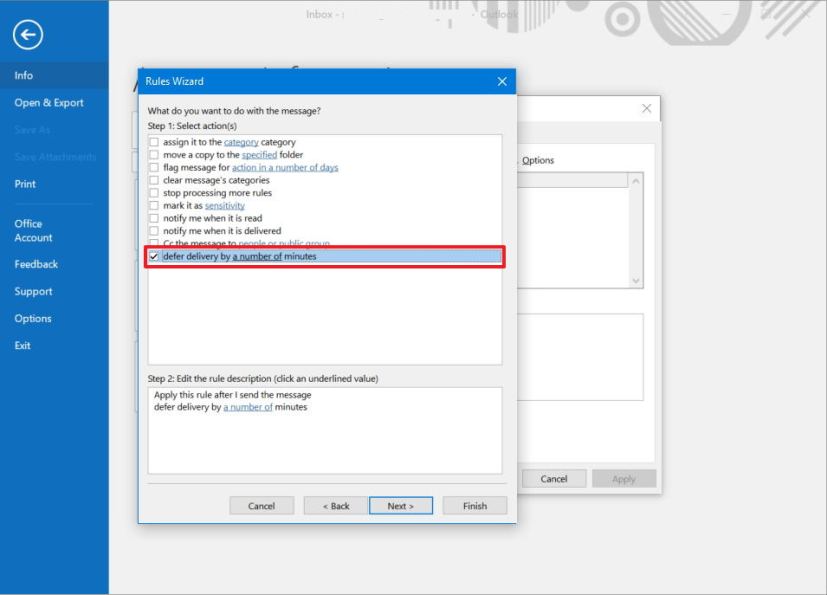The image size is (827, 595).
Task: Click the Next > button
Action: [x=401, y=506]
